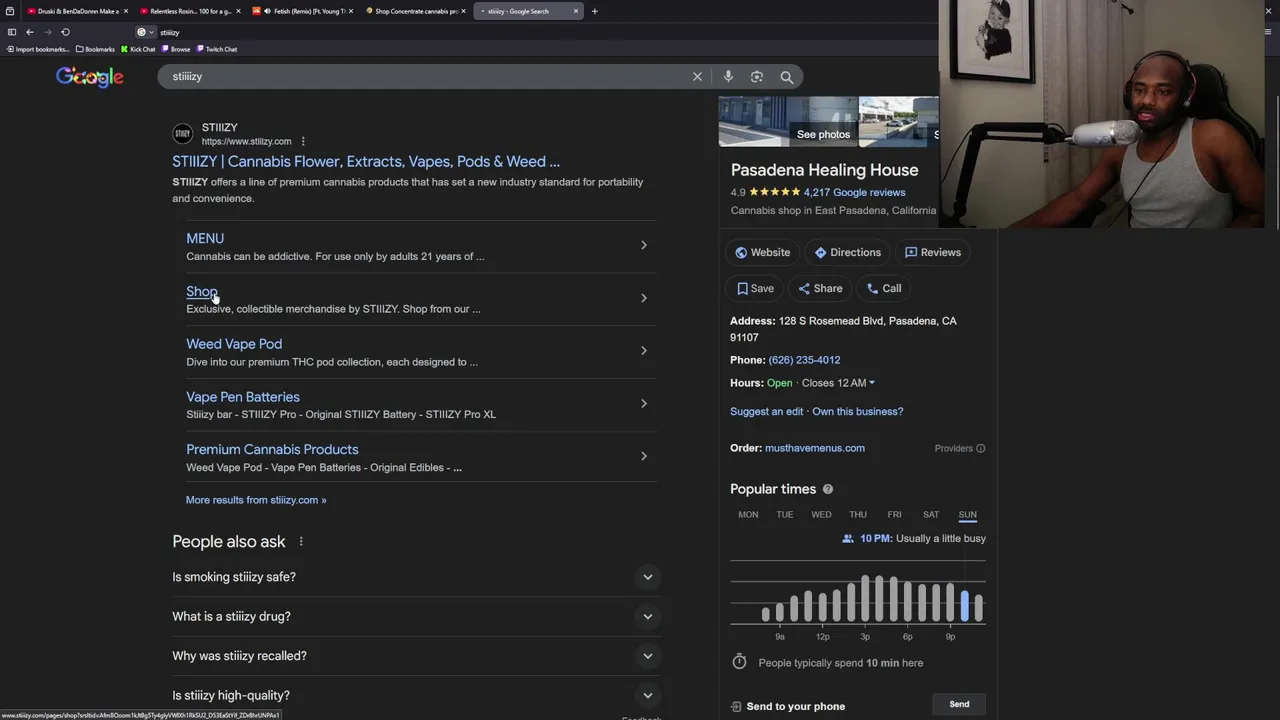Open the STIIIZY result three-dot options
Image resolution: width=1280 pixels, height=720 pixels.
pyautogui.click(x=303, y=141)
